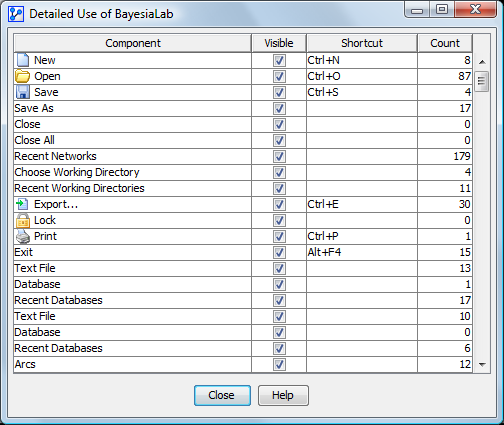Click the New document icon
The height and width of the screenshot is (425, 504).
(23, 60)
